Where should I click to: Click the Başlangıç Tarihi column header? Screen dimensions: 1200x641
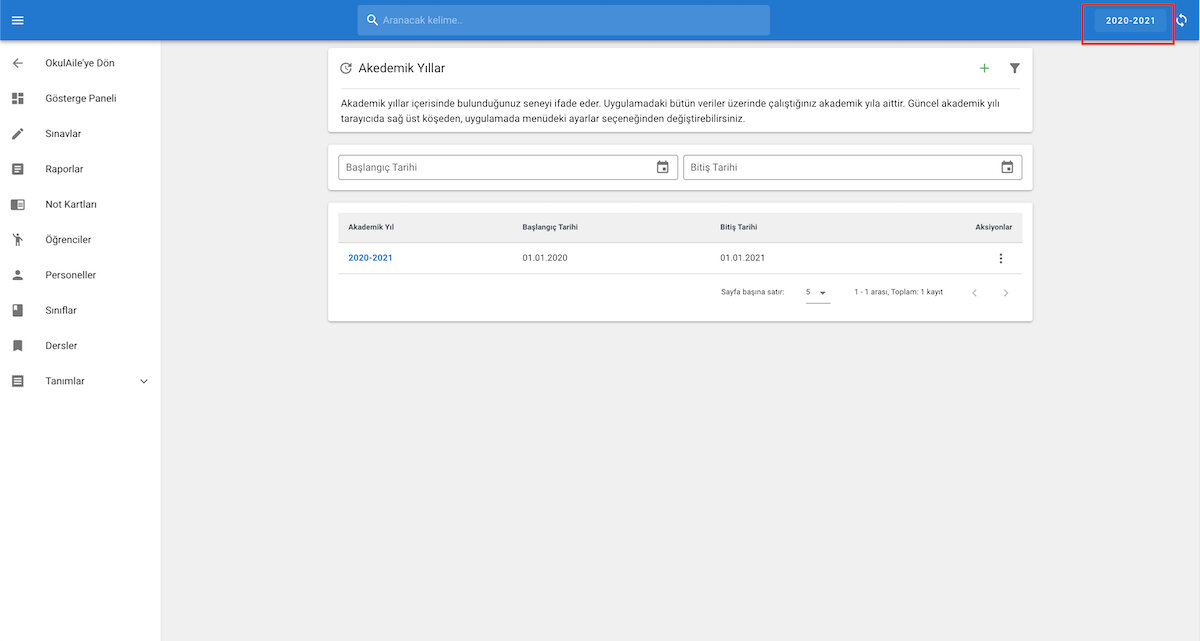(550, 227)
